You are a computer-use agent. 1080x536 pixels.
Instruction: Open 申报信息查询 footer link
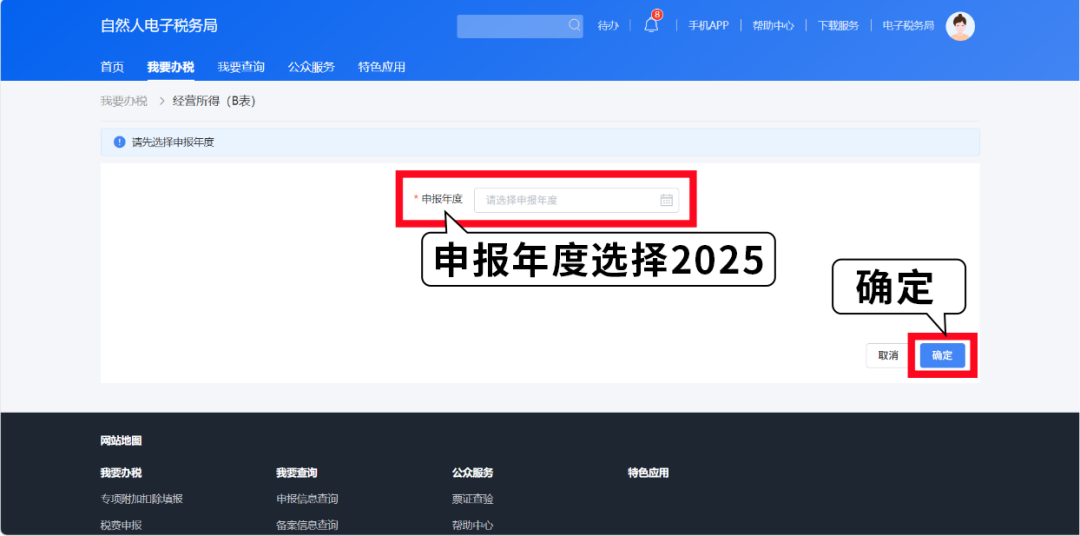click(307, 499)
